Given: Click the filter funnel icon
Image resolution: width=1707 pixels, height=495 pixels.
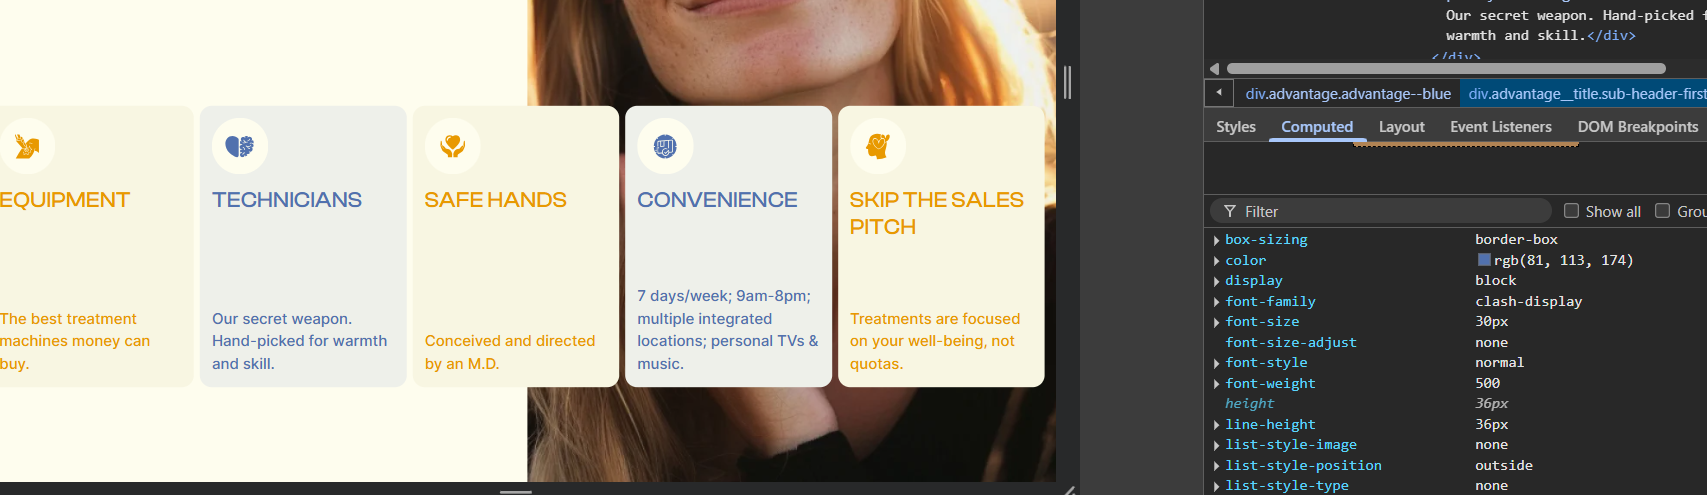Looking at the screenshot, I should coord(1230,211).
